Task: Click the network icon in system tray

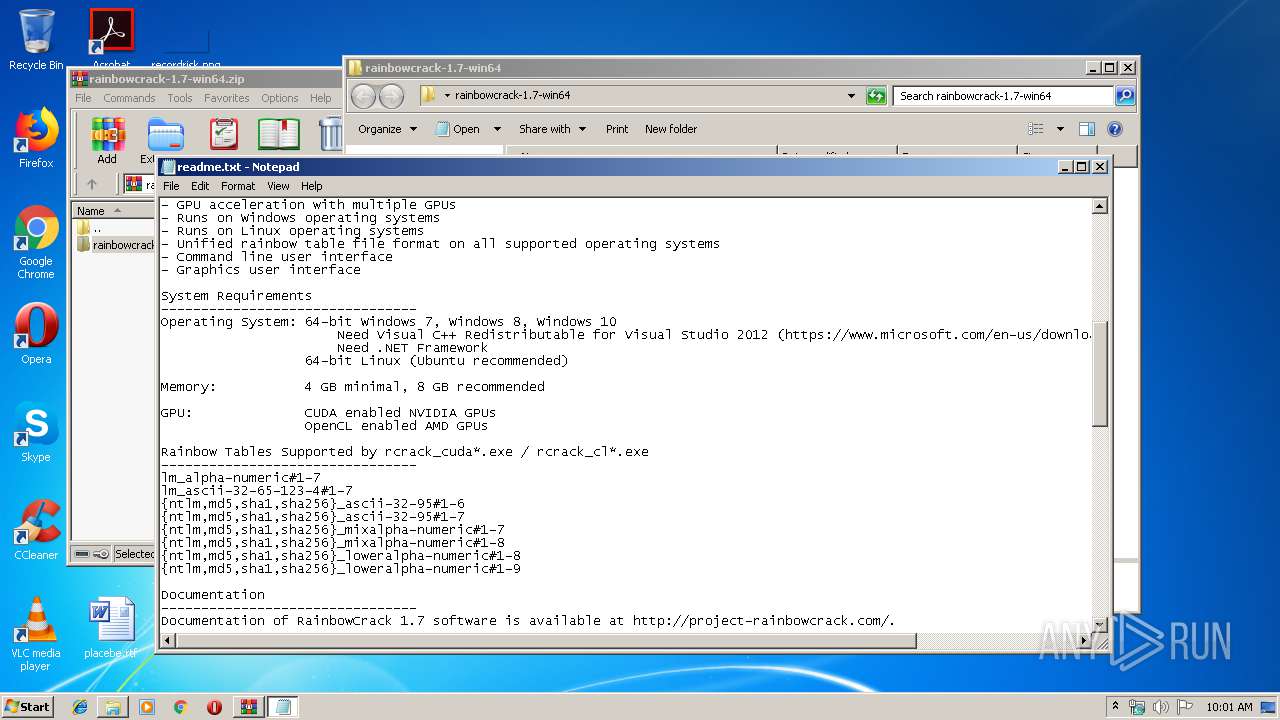Action: coord(1137,707)
